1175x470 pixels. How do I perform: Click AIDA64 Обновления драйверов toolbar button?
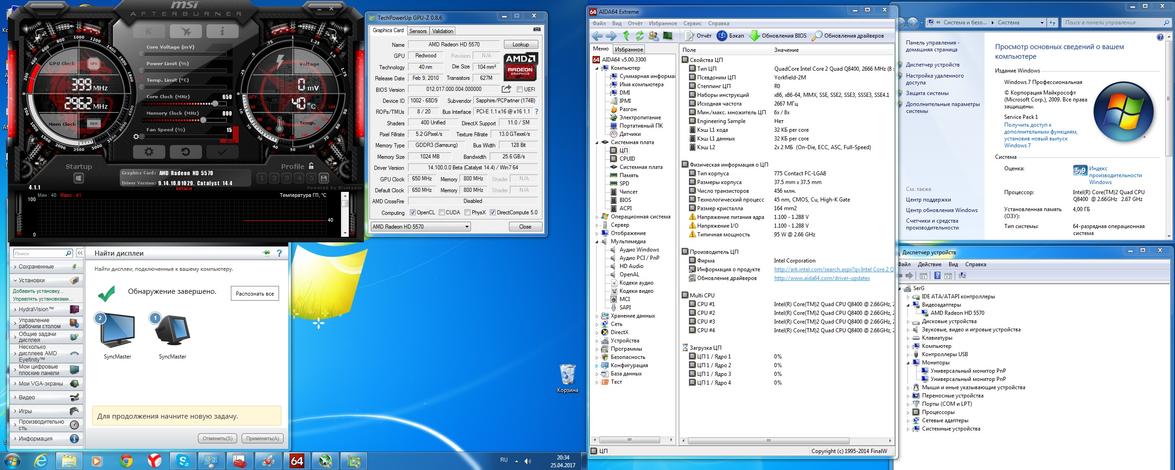848,35
